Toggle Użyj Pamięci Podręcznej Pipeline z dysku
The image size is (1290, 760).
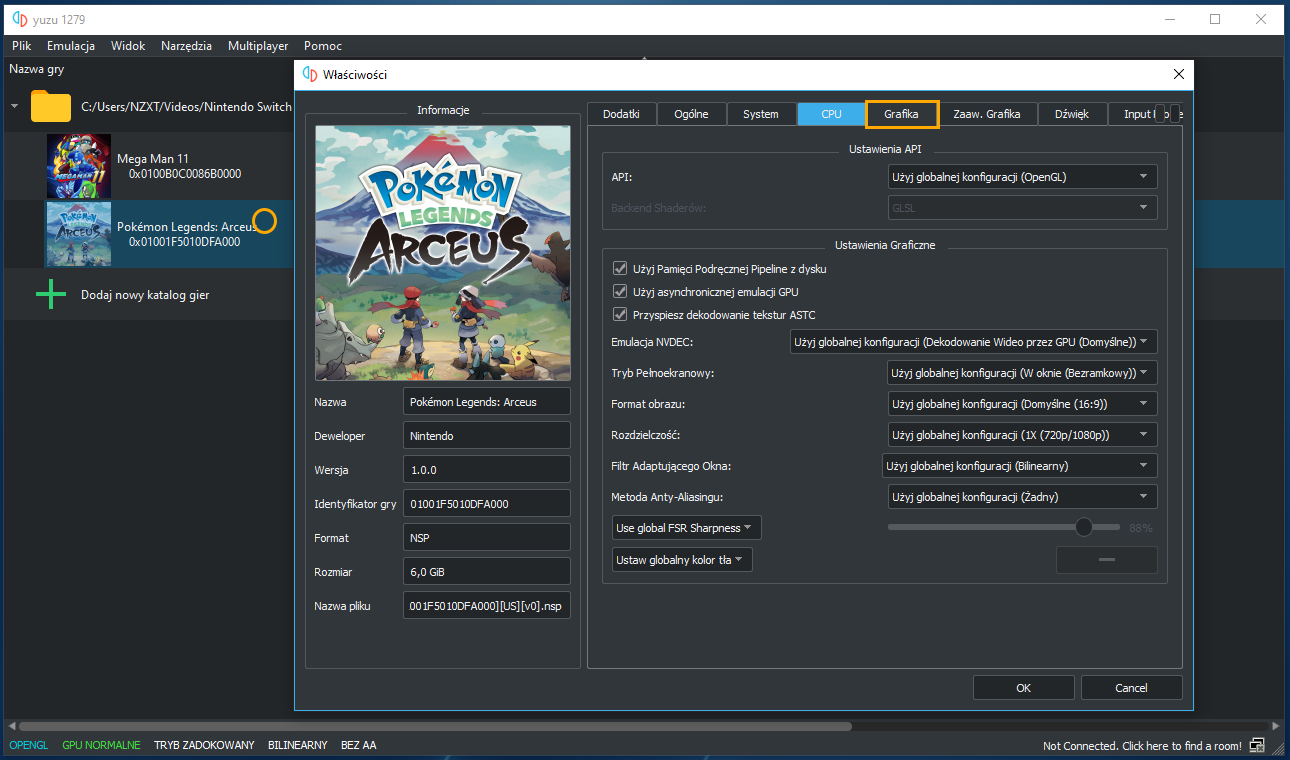620,268
